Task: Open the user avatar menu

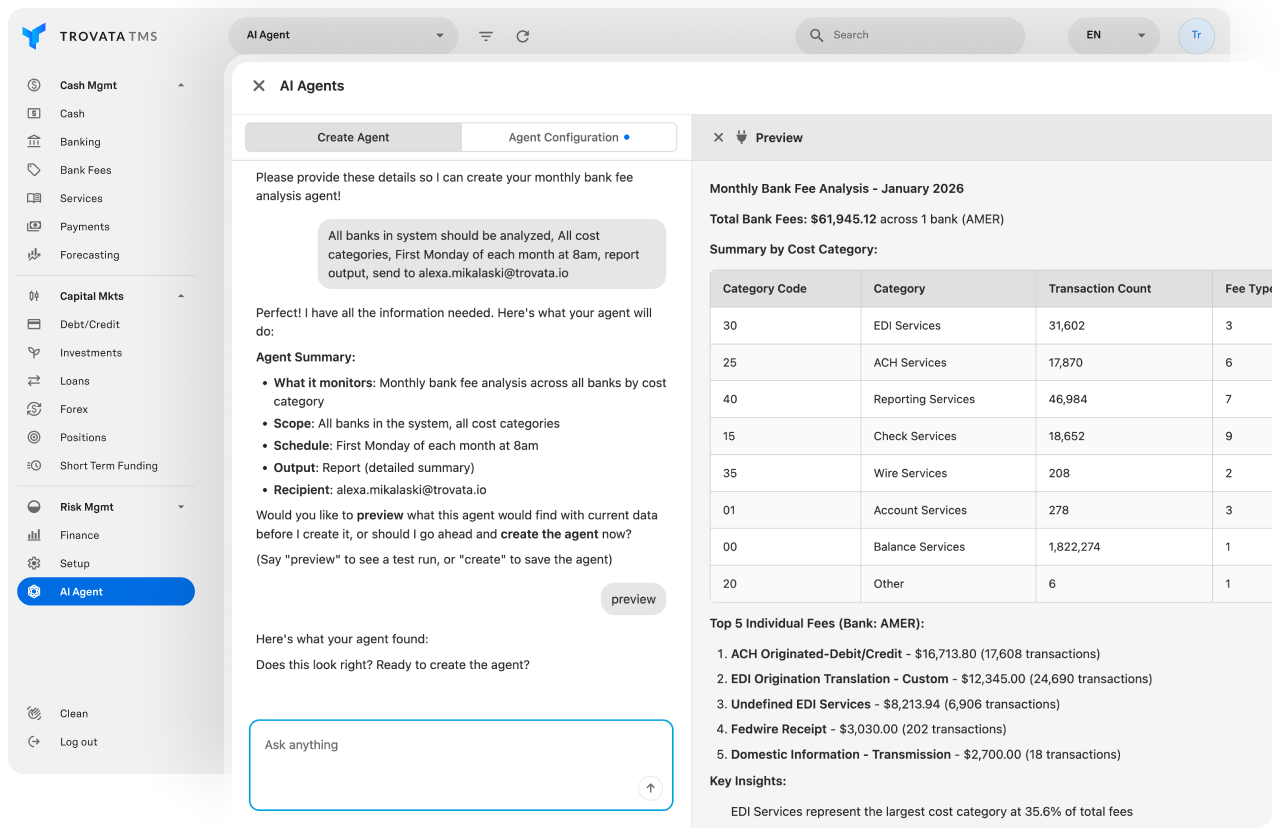Action: [x=1196, y=35]
